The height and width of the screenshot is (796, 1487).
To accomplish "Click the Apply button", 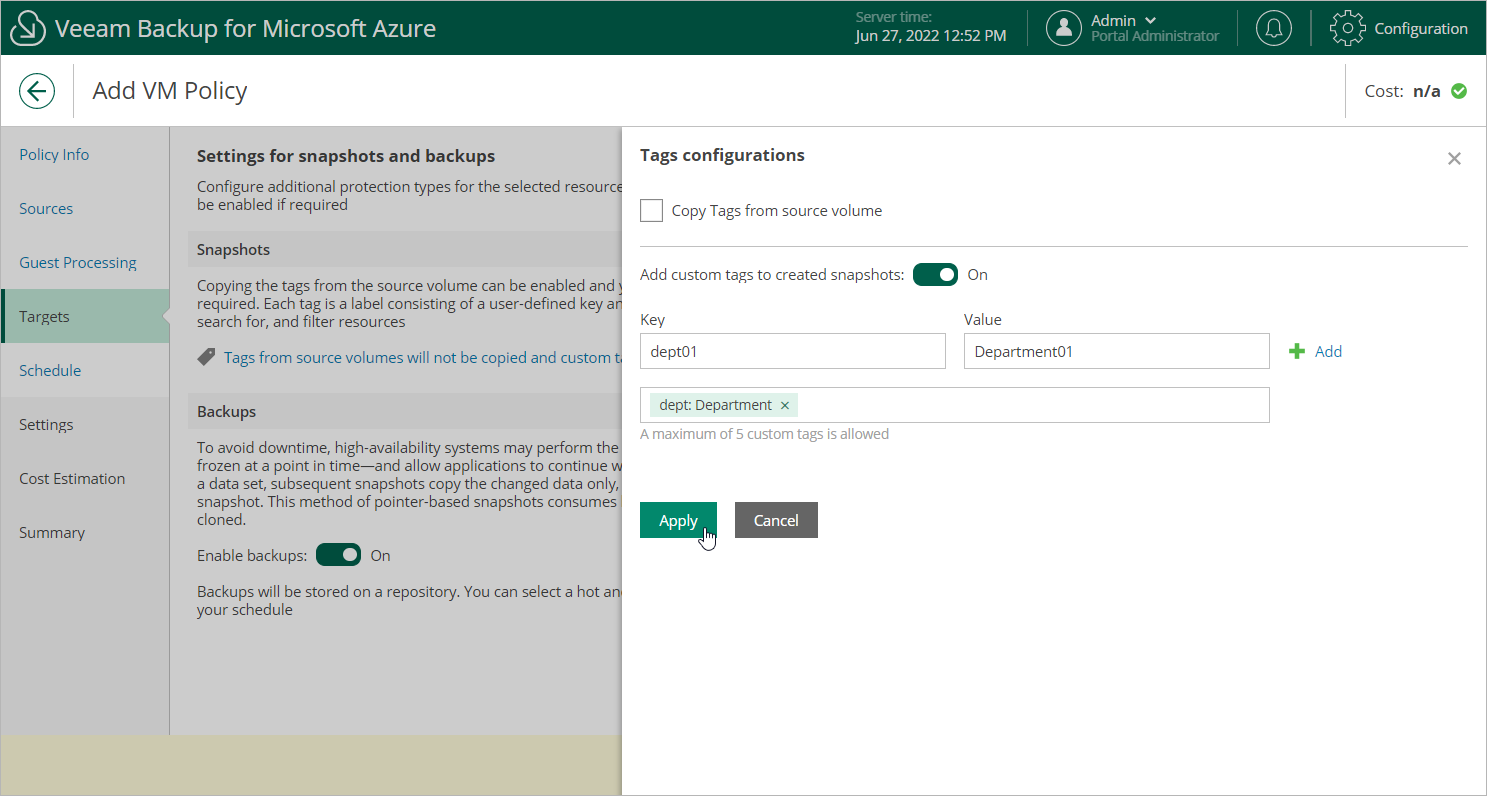I will point(678,520).
